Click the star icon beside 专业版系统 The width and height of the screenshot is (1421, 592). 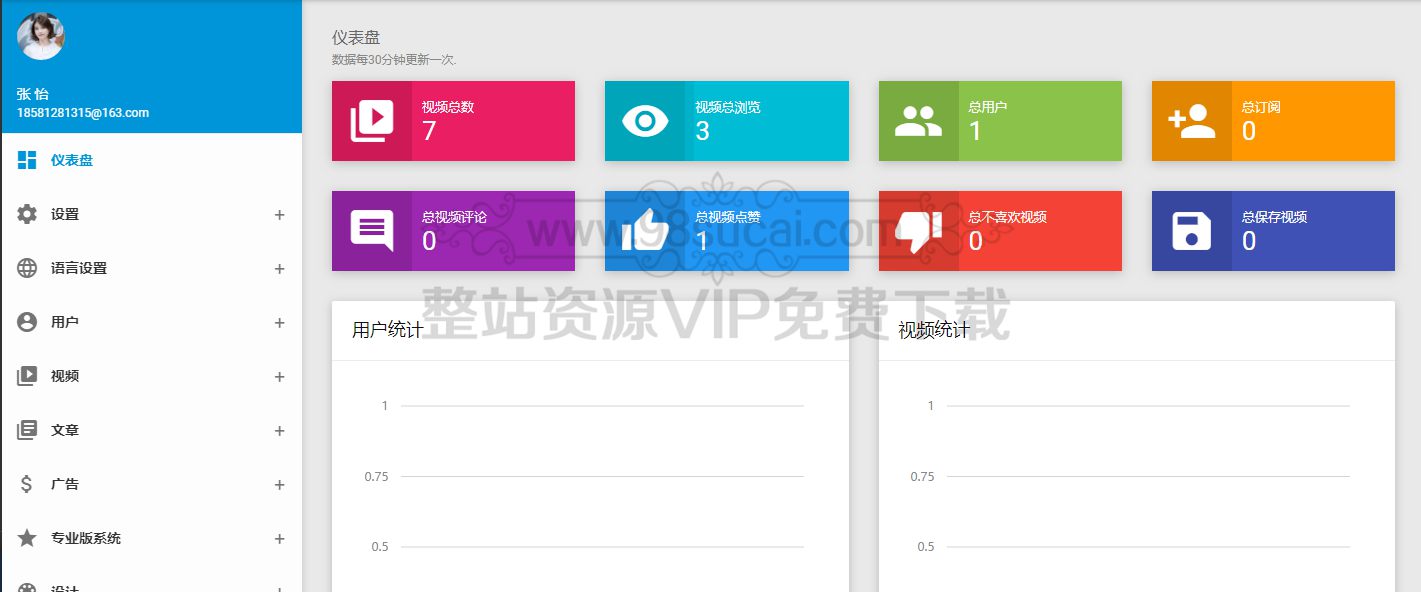pos(27,537)
